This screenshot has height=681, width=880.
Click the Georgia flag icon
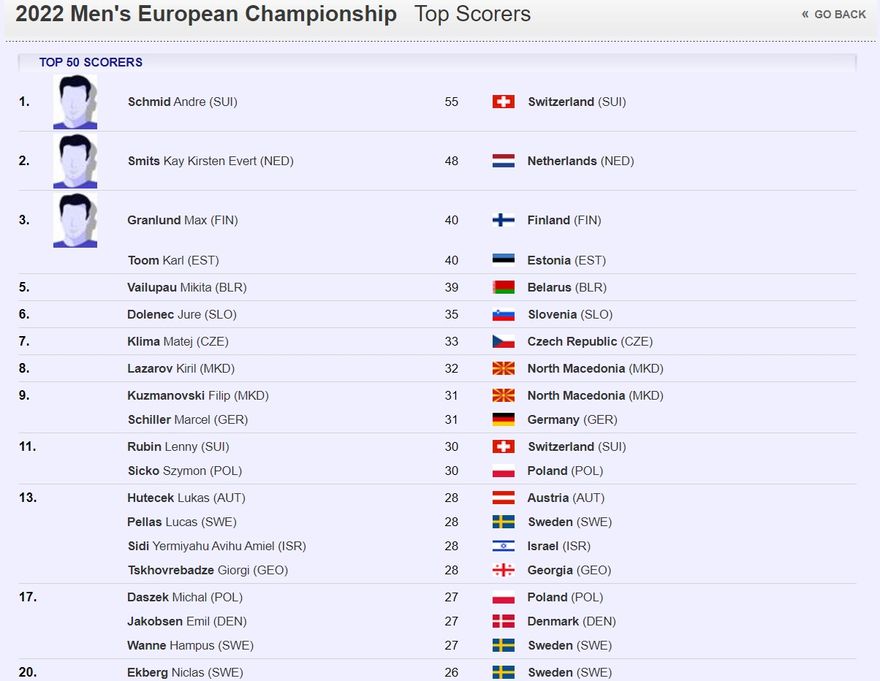coord(503,570)
